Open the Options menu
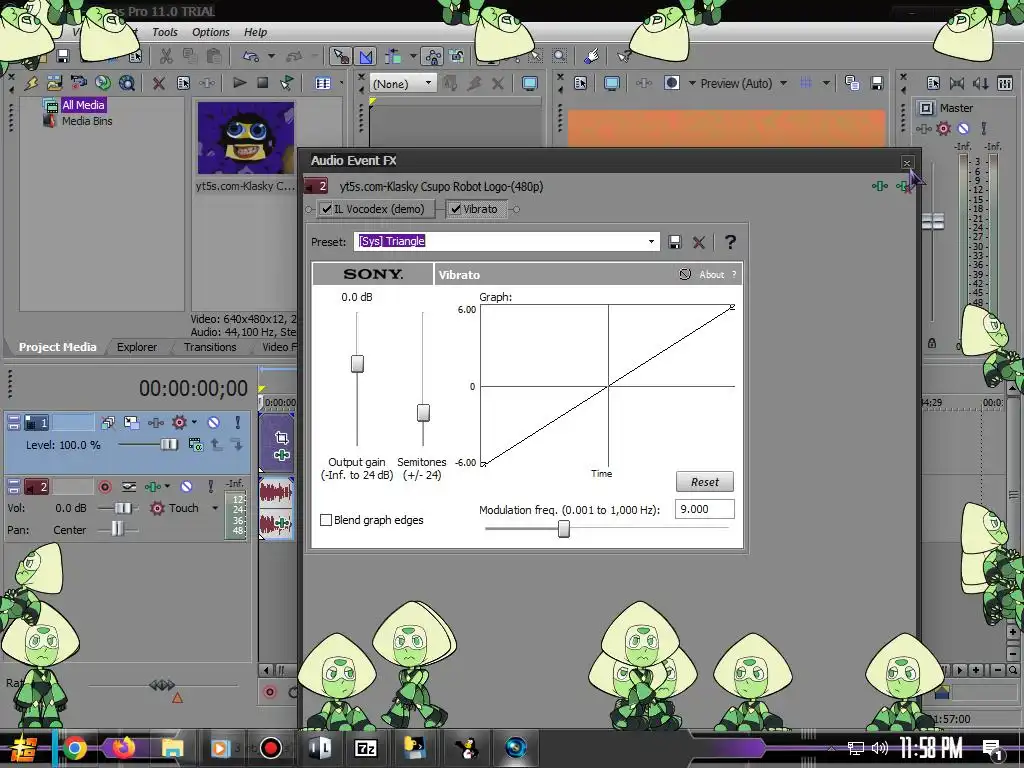The height and width of the screenshot is (768, 1024). point(210,32)
